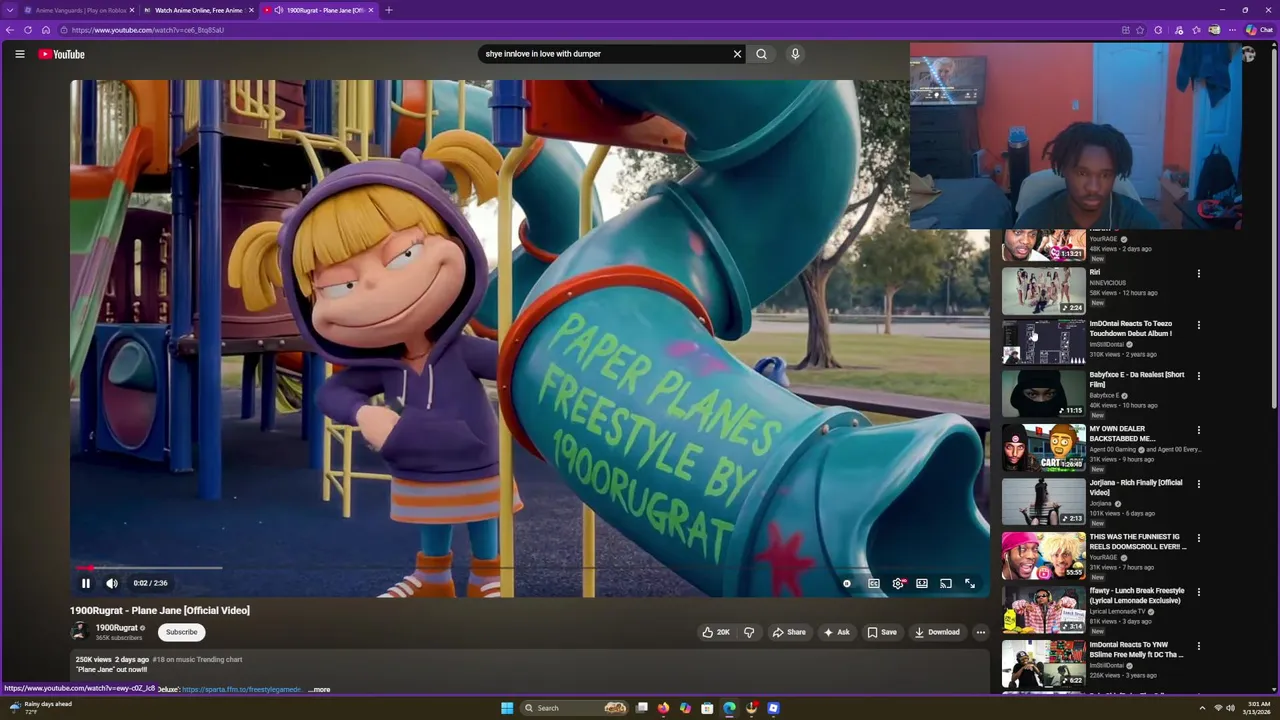Open Riri video thumbnail
Image resolution: width=1280 pixels, height=720 pixels.
(1043, 291)
